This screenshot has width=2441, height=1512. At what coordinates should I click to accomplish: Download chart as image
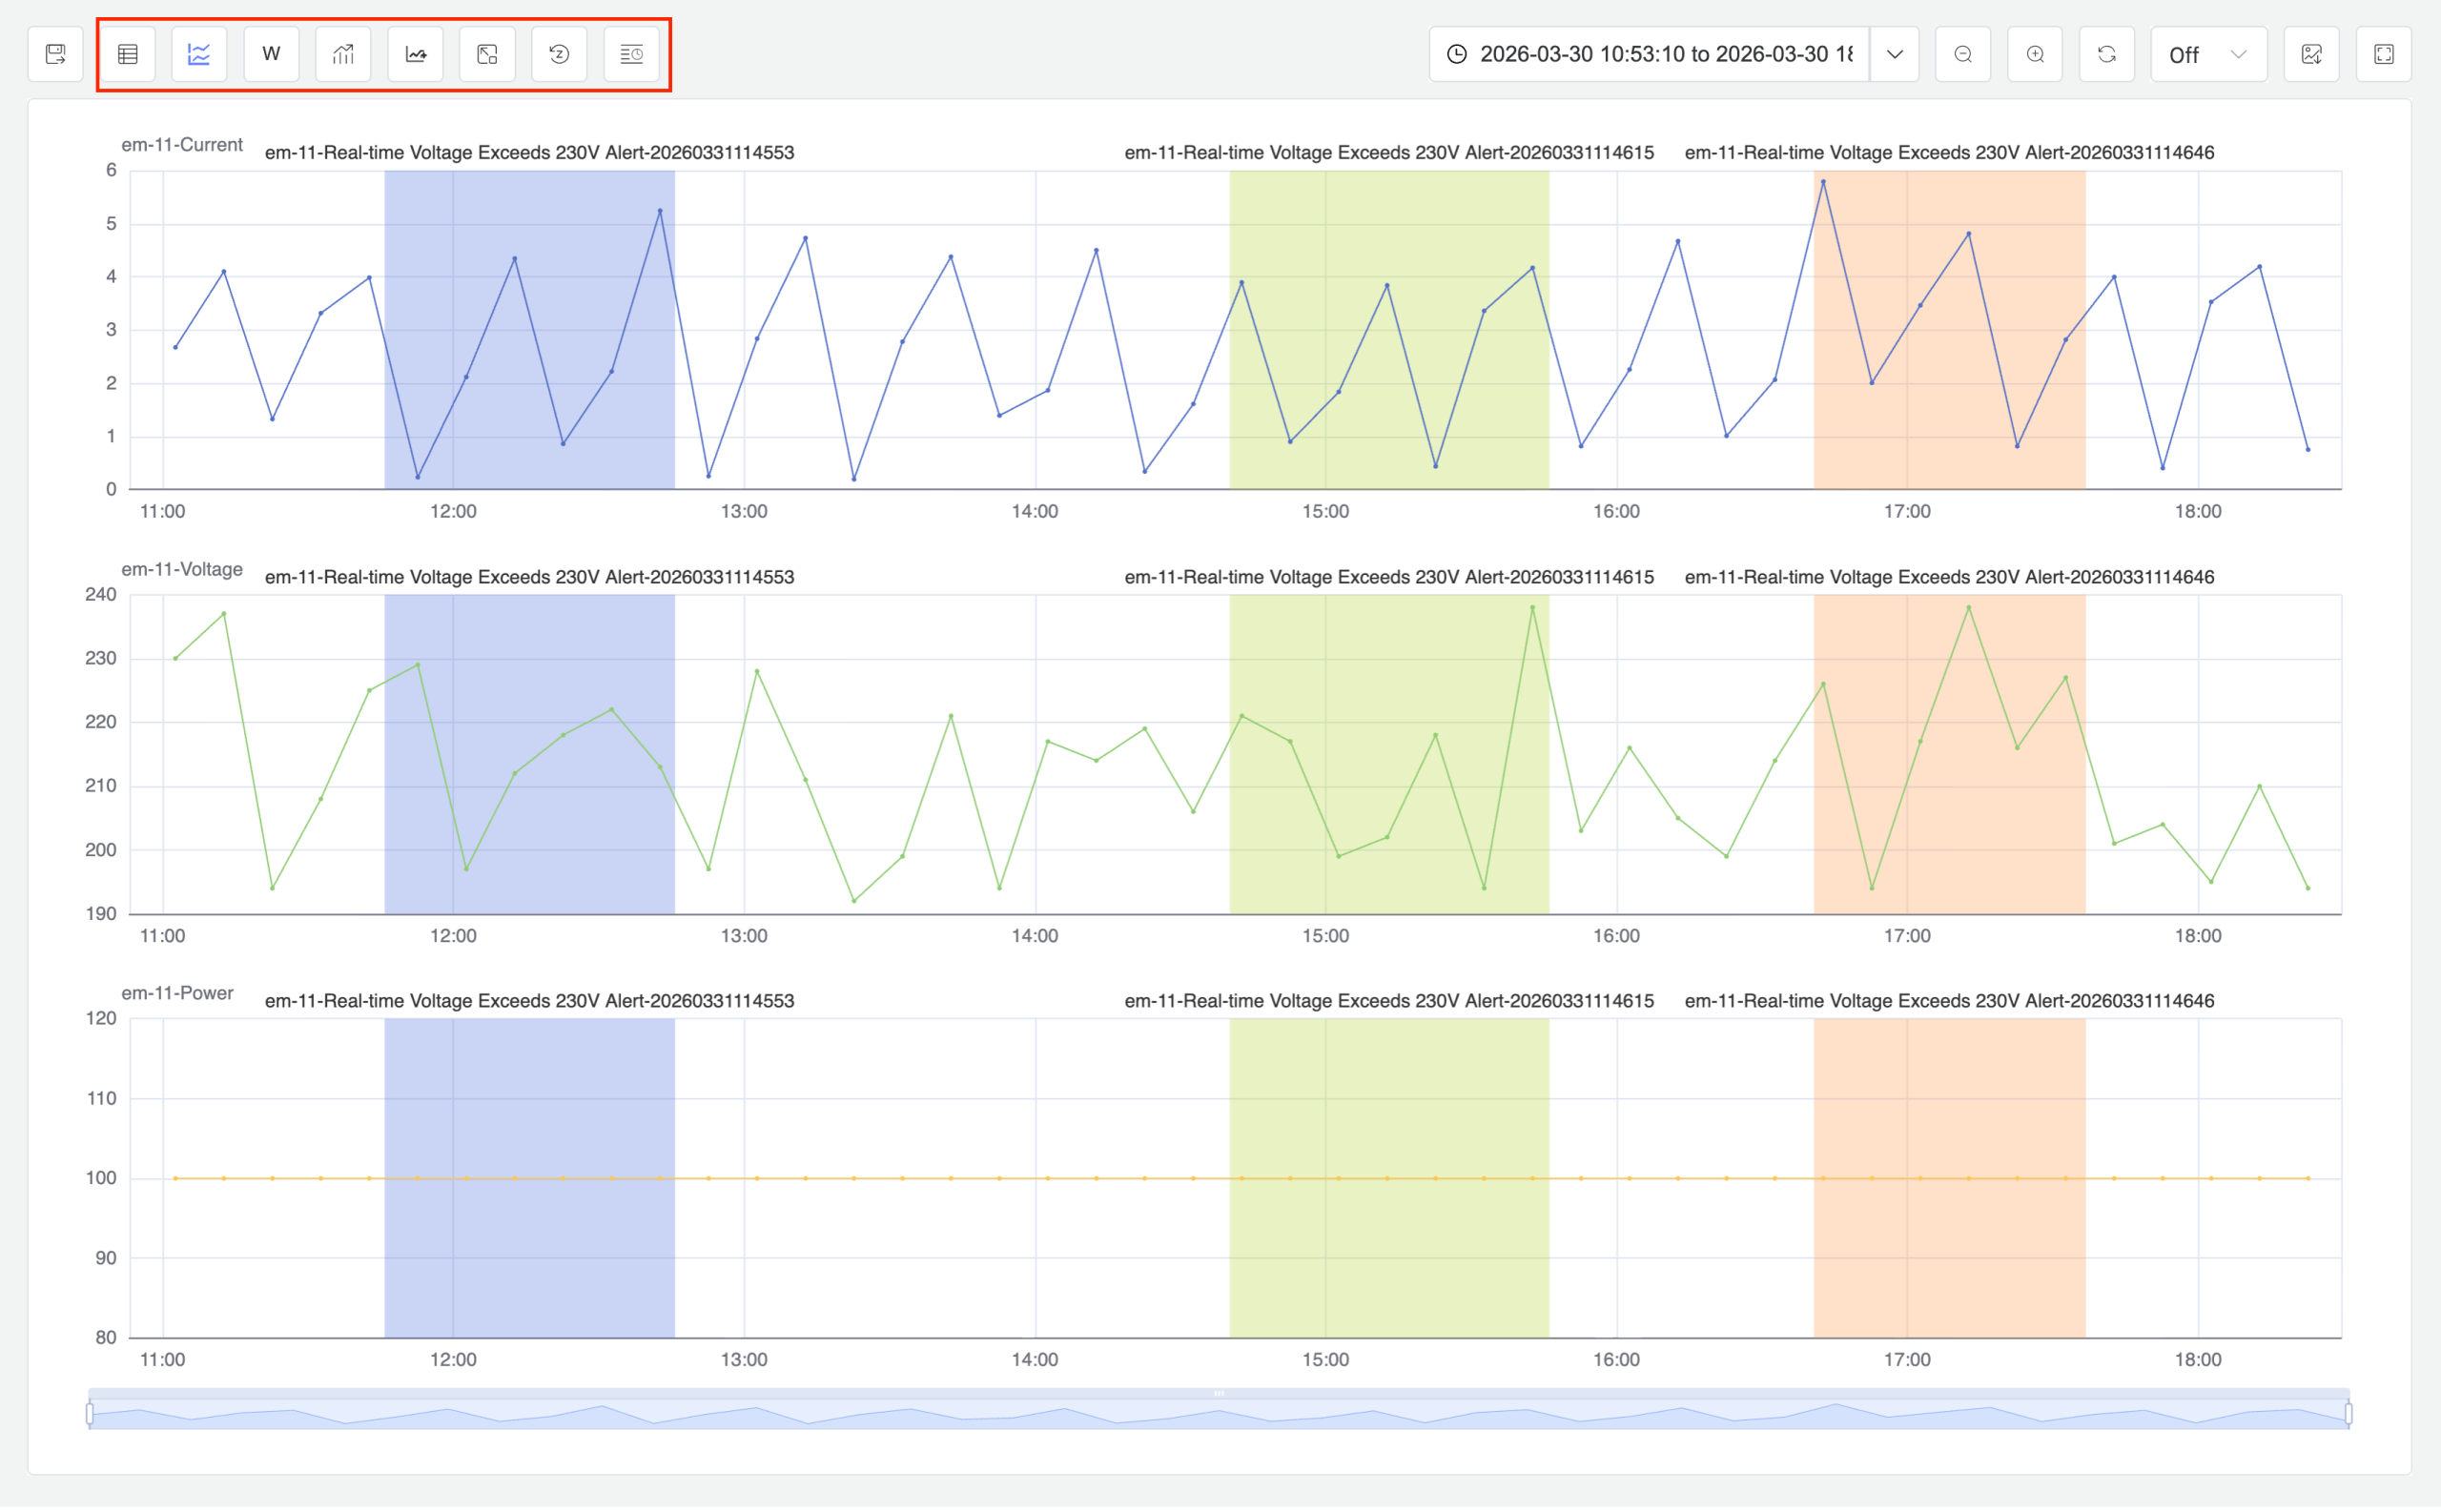[x=2311, y=54]
